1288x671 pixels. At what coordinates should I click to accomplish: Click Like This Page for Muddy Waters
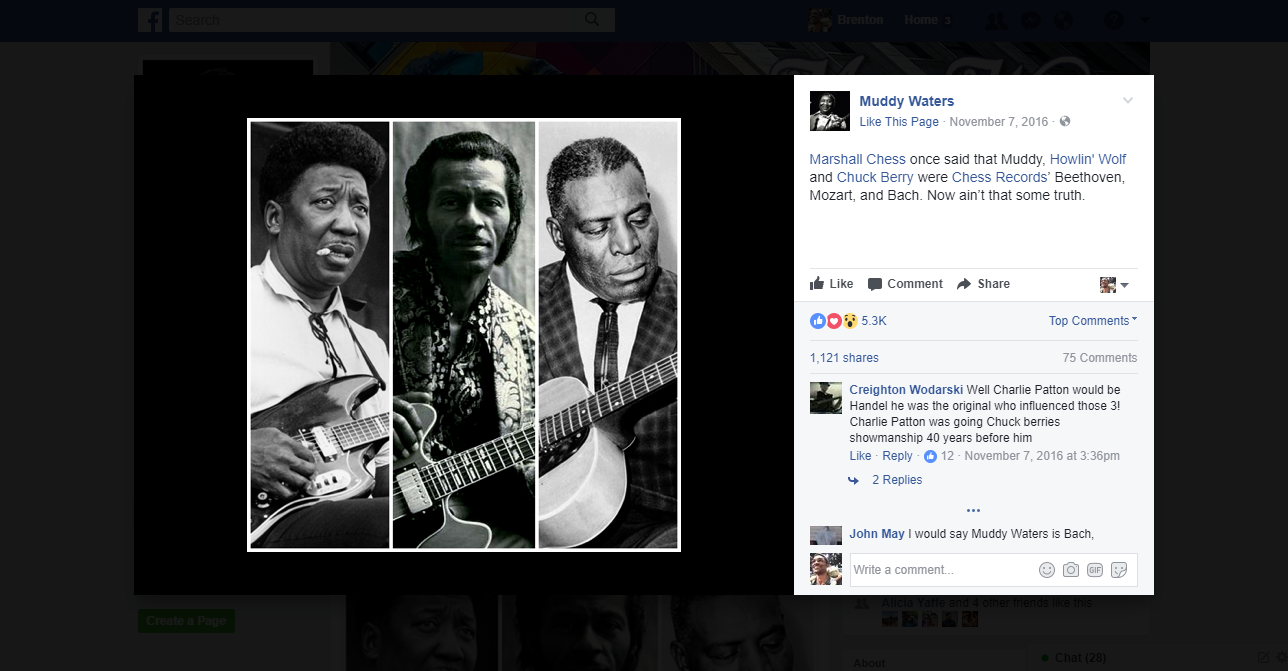click(899, 122)
